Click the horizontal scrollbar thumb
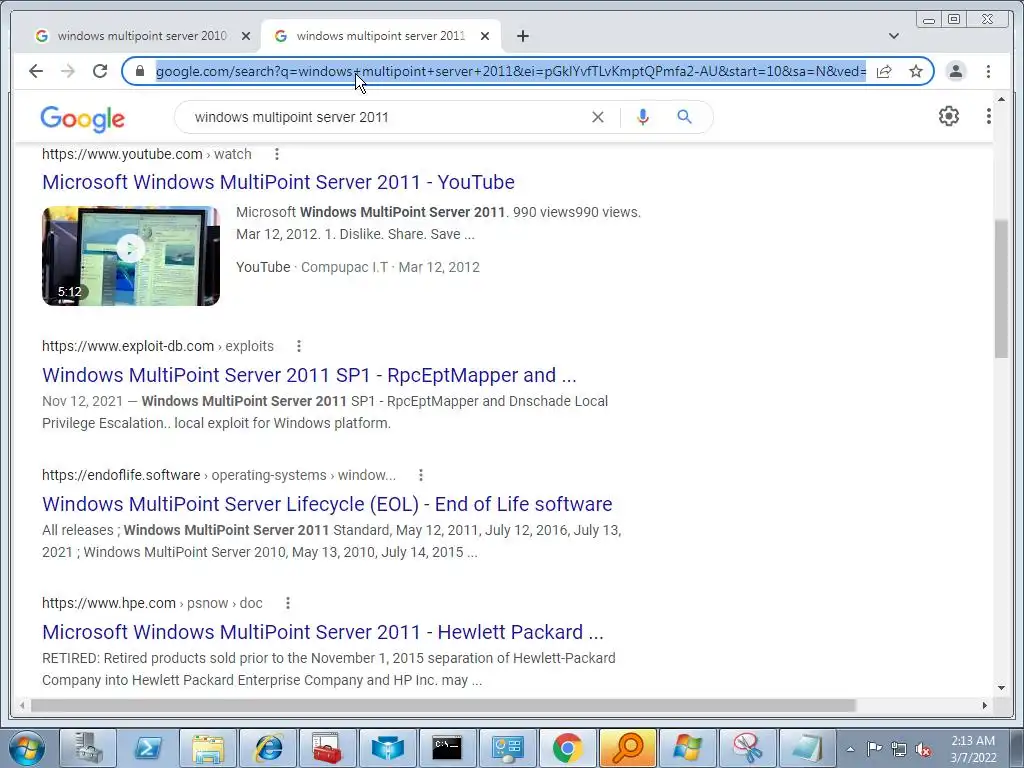The image size is (1024, 768). tap(443, 705)
